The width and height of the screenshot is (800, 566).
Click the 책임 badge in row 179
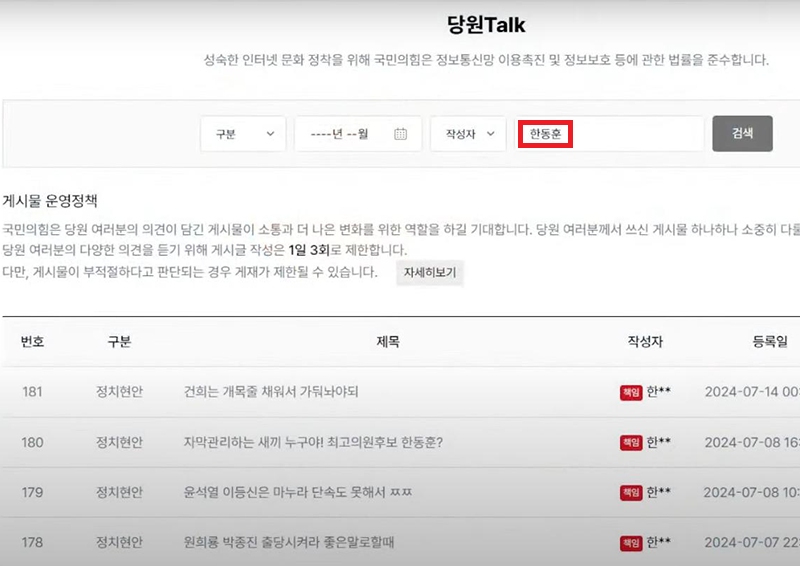coord(631,493)
